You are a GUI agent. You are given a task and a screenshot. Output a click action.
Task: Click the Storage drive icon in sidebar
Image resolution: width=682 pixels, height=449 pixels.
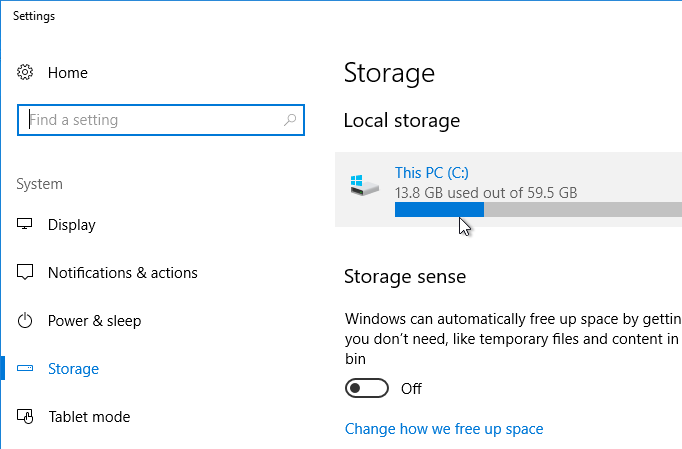coord(26,369)
